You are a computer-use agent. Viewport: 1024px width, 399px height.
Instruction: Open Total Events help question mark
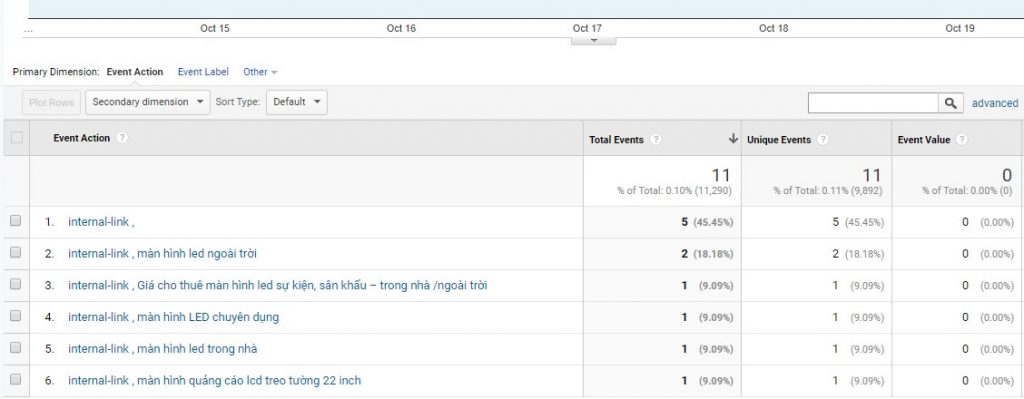pos(656,140)
